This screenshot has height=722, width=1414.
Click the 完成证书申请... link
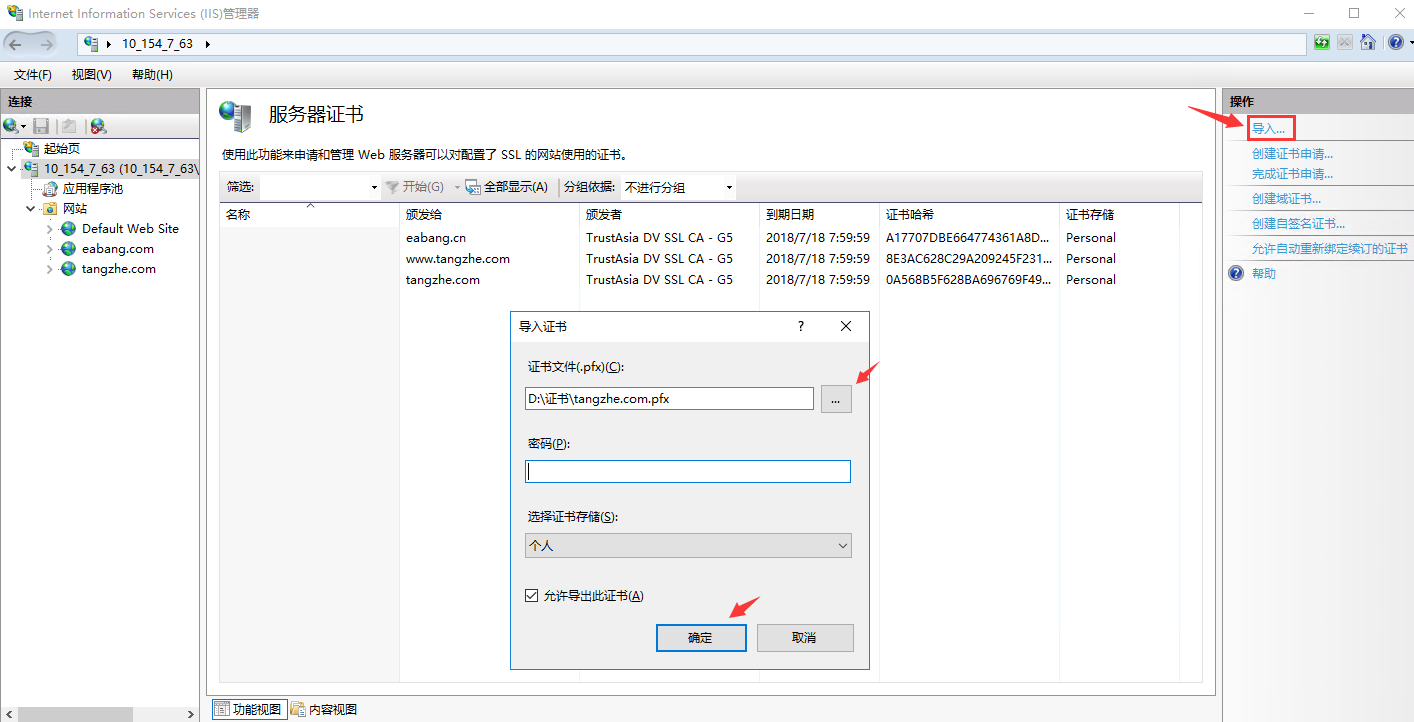[x=1292, y=173]
